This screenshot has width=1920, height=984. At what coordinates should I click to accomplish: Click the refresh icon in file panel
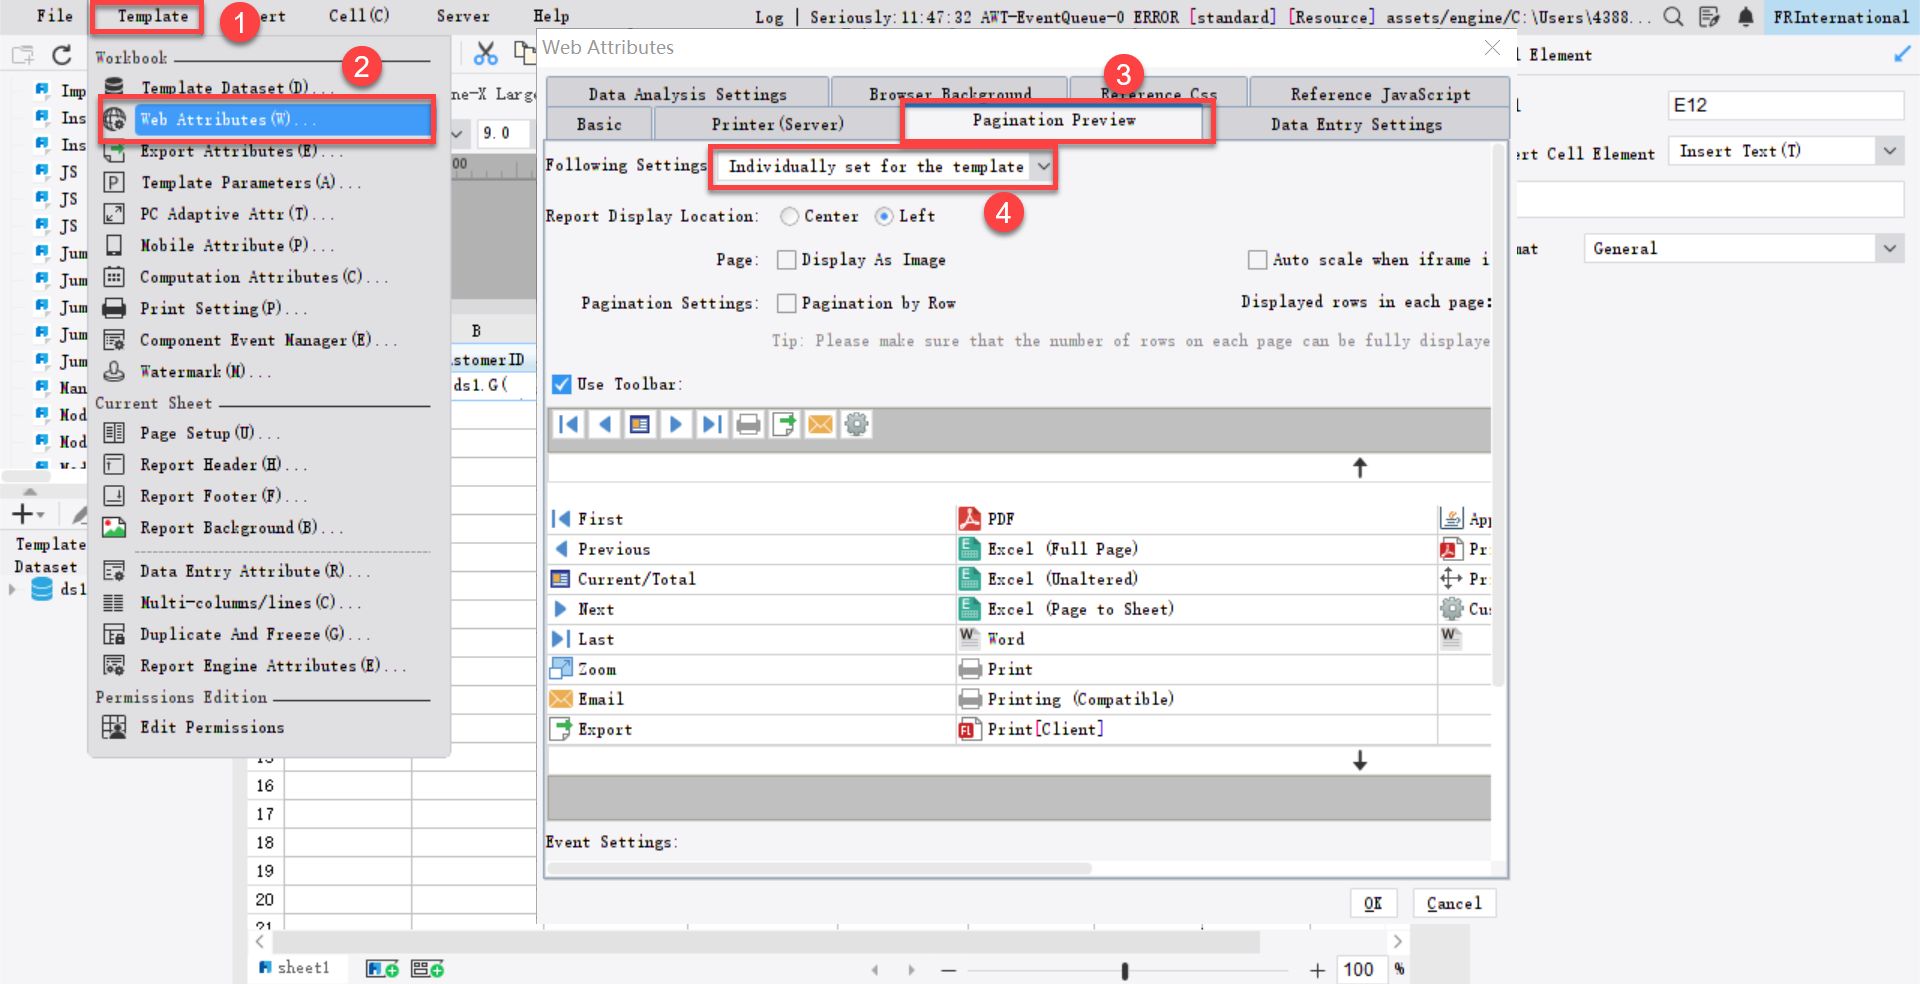coord(62,55)
